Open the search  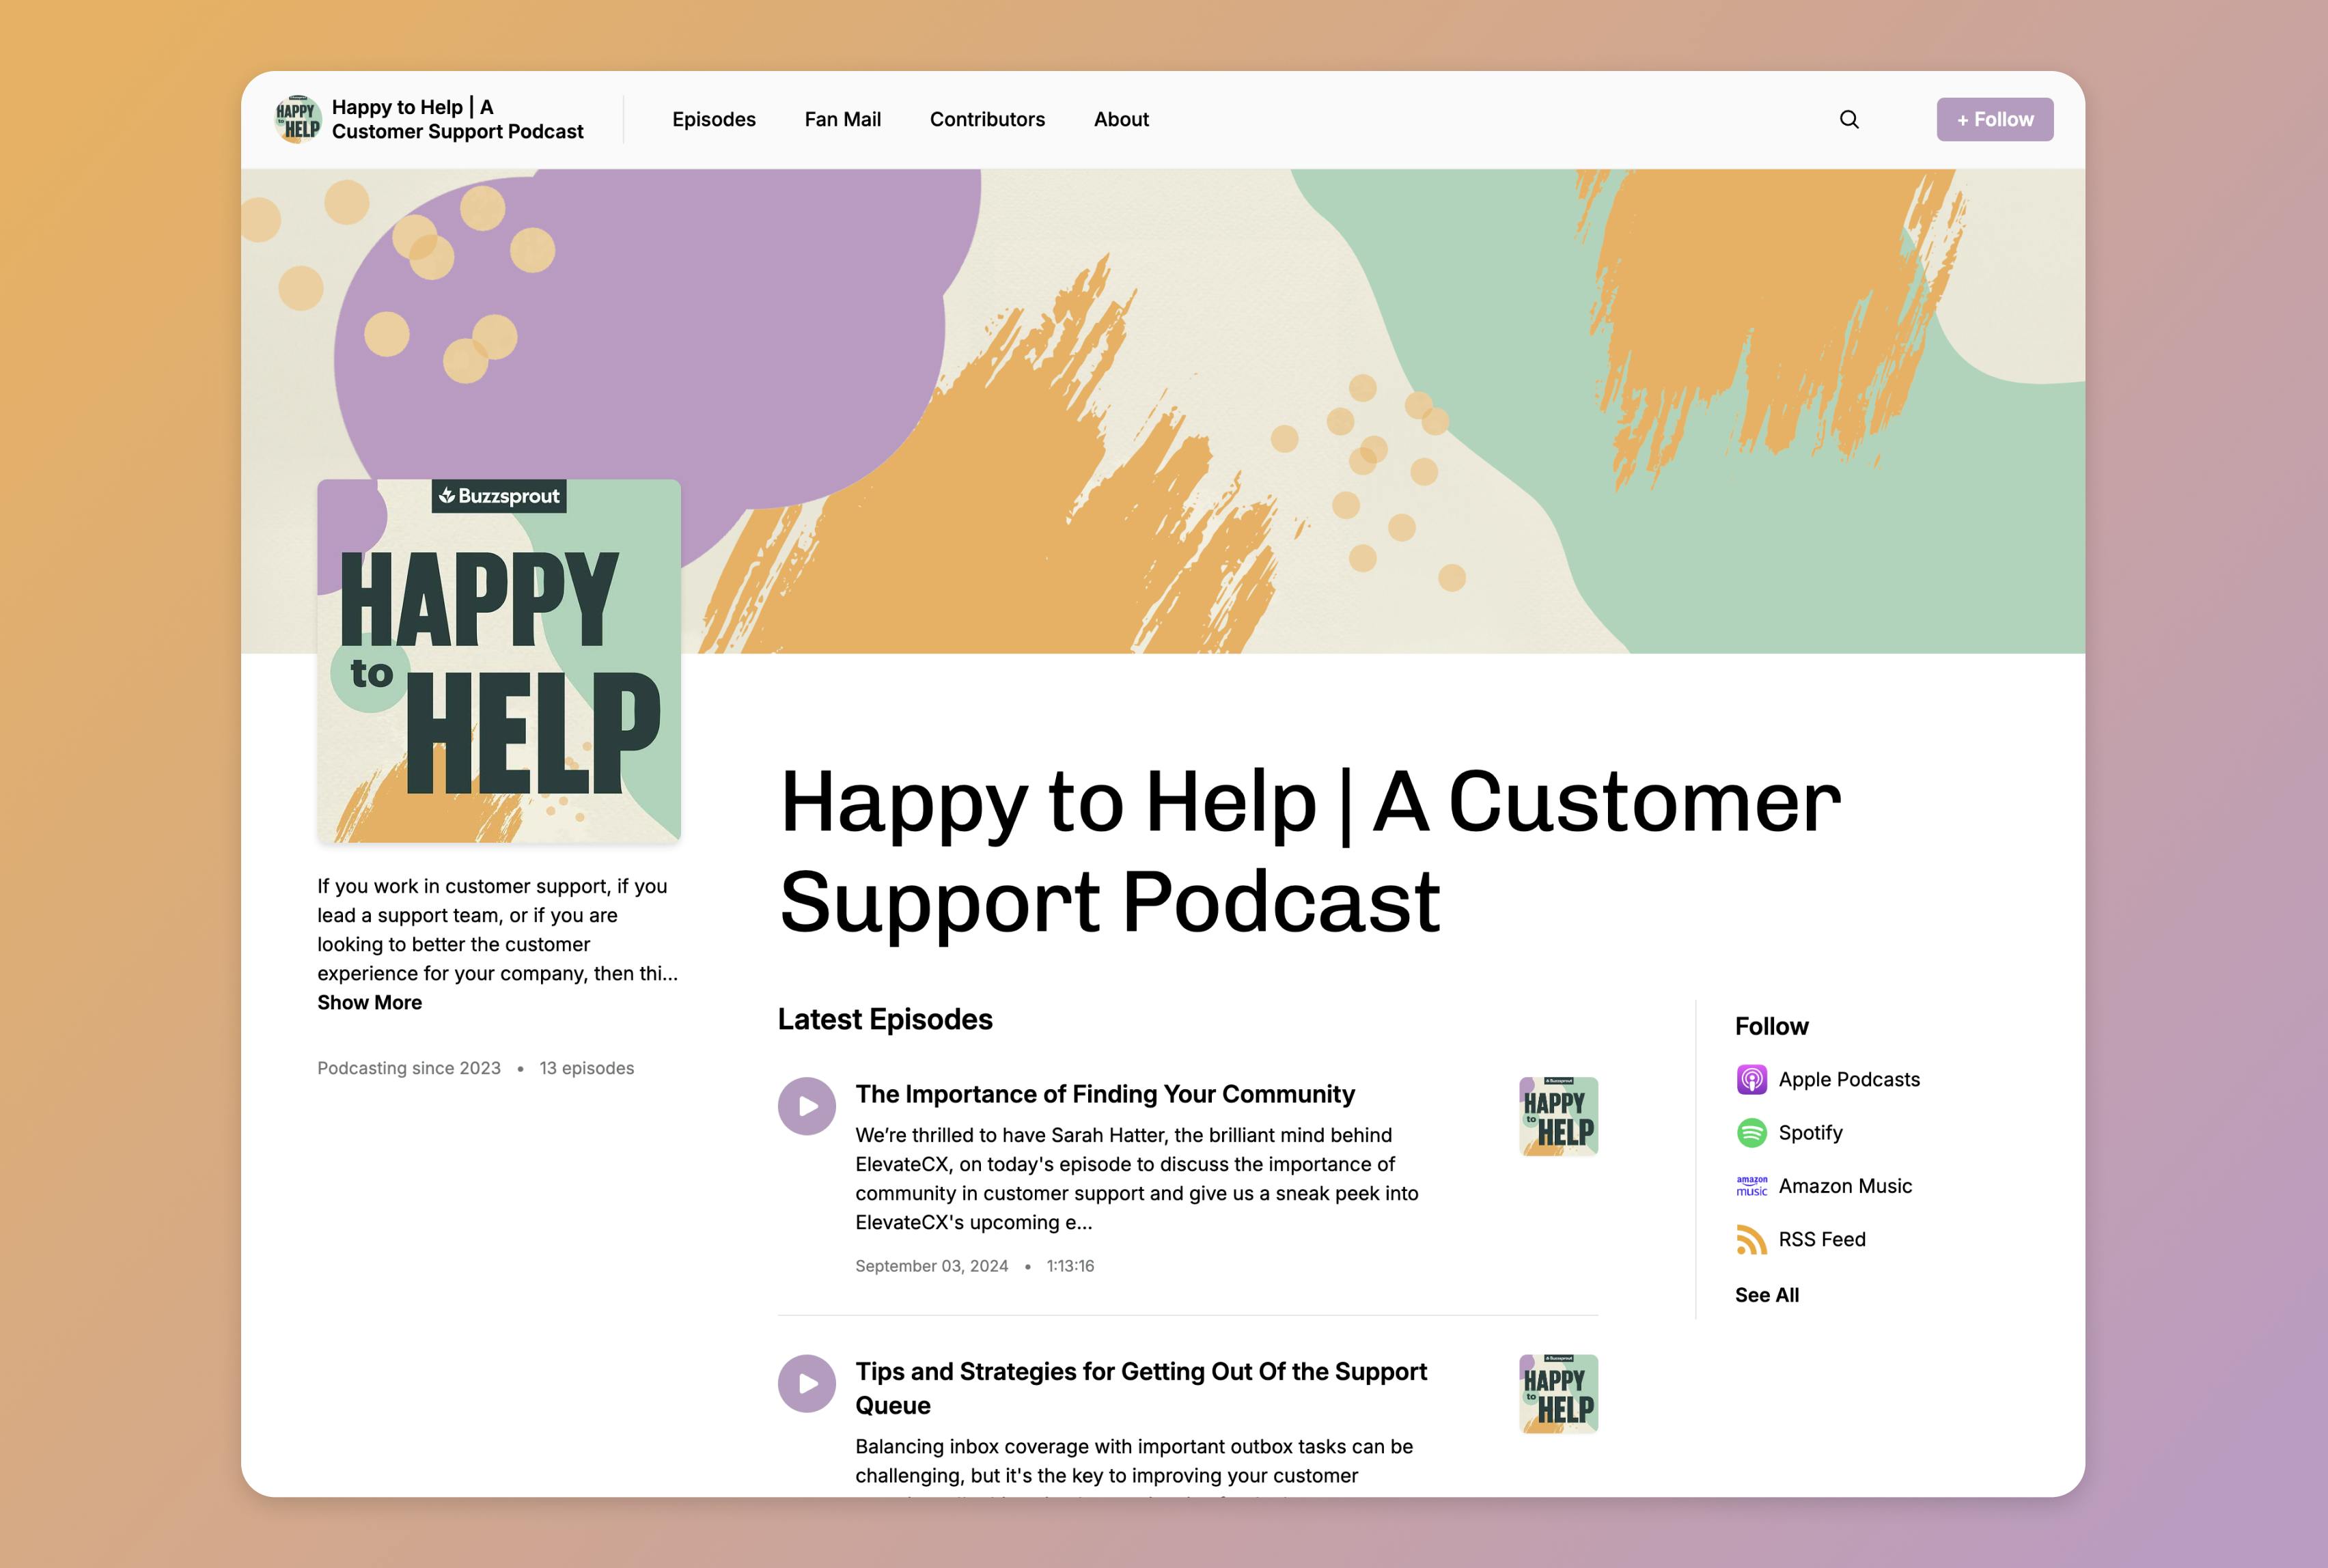1849,119
